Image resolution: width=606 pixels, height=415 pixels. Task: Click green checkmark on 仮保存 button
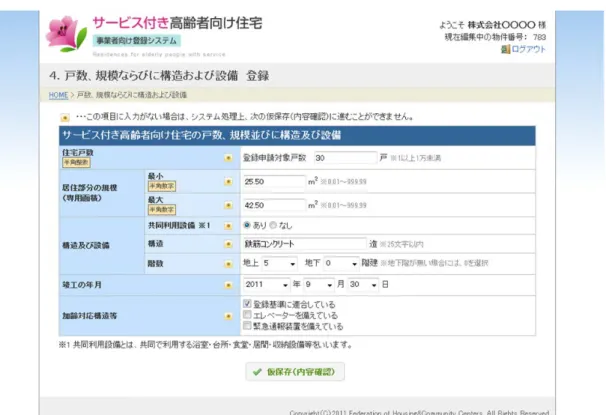(x=257, y=372)
